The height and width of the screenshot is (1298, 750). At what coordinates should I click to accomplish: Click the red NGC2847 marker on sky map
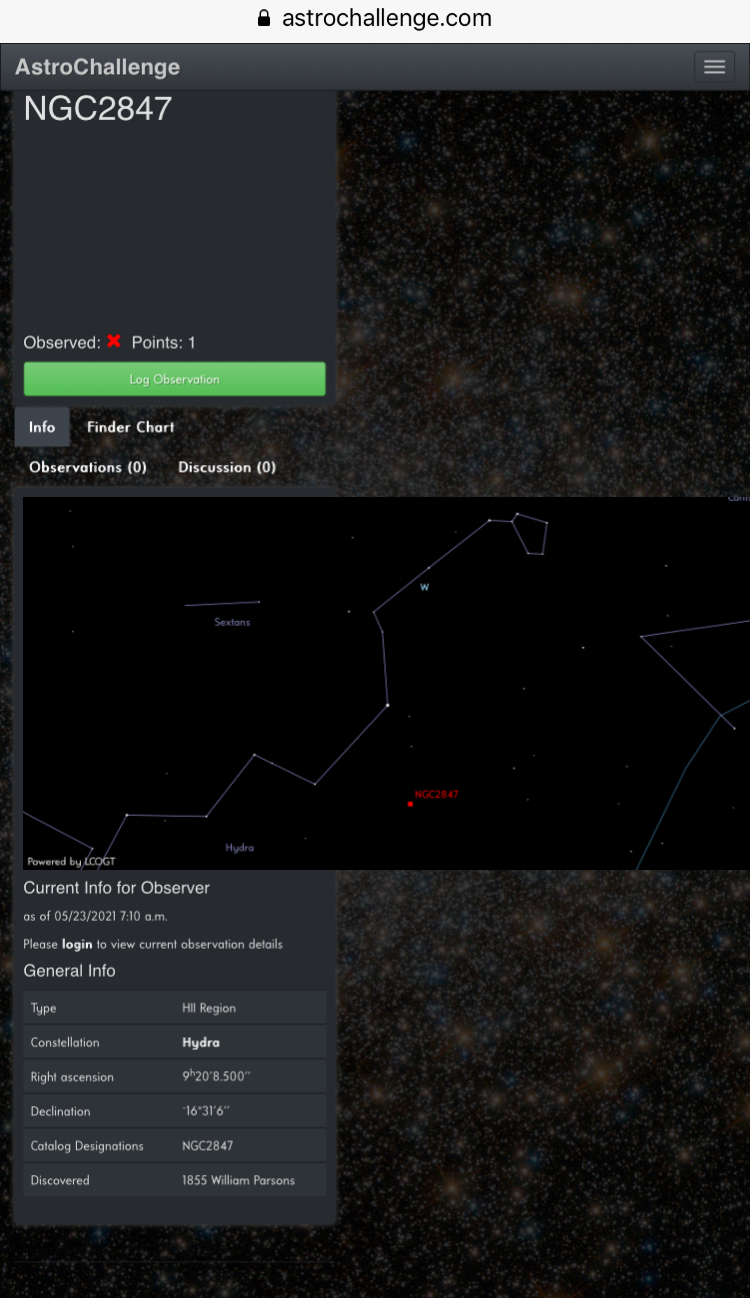point(410,803)
